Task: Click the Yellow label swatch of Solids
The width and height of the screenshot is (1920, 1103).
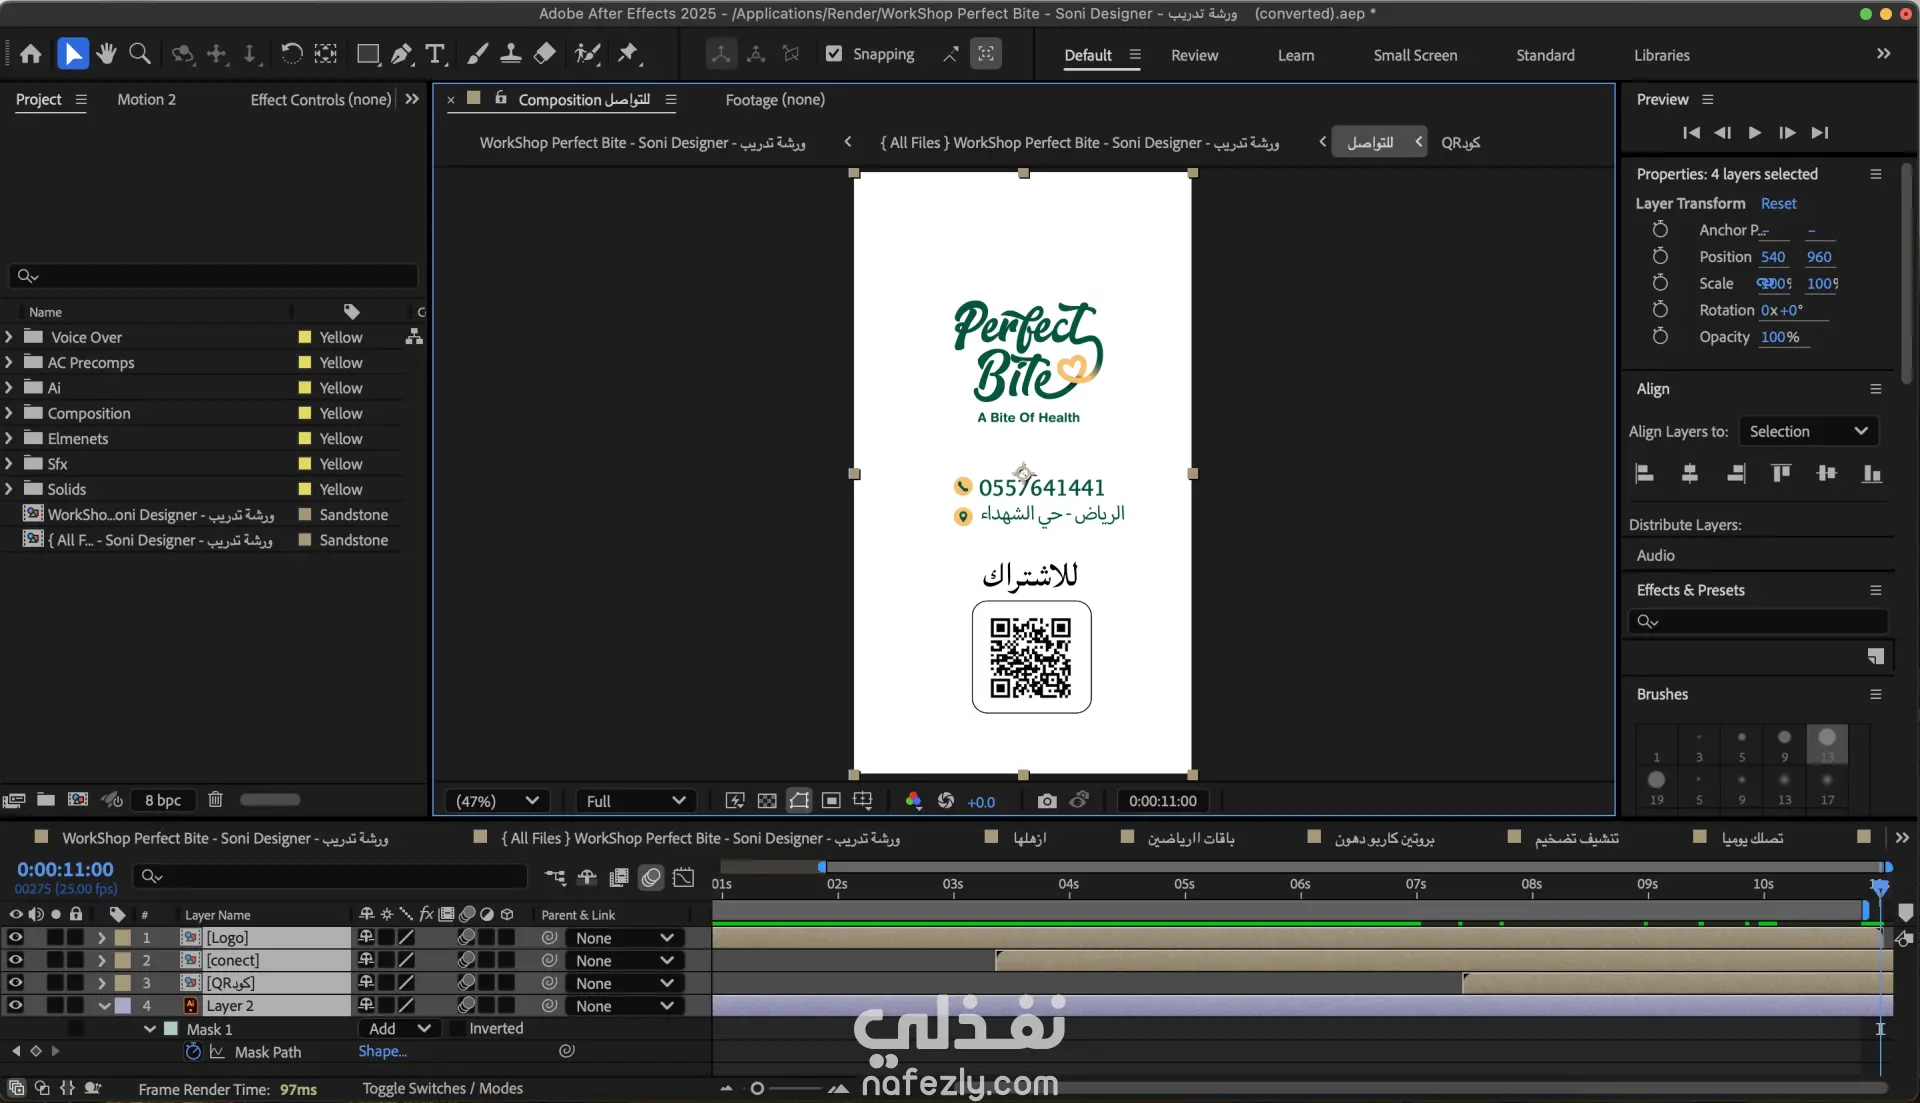Action: click(x=305, y=490)
